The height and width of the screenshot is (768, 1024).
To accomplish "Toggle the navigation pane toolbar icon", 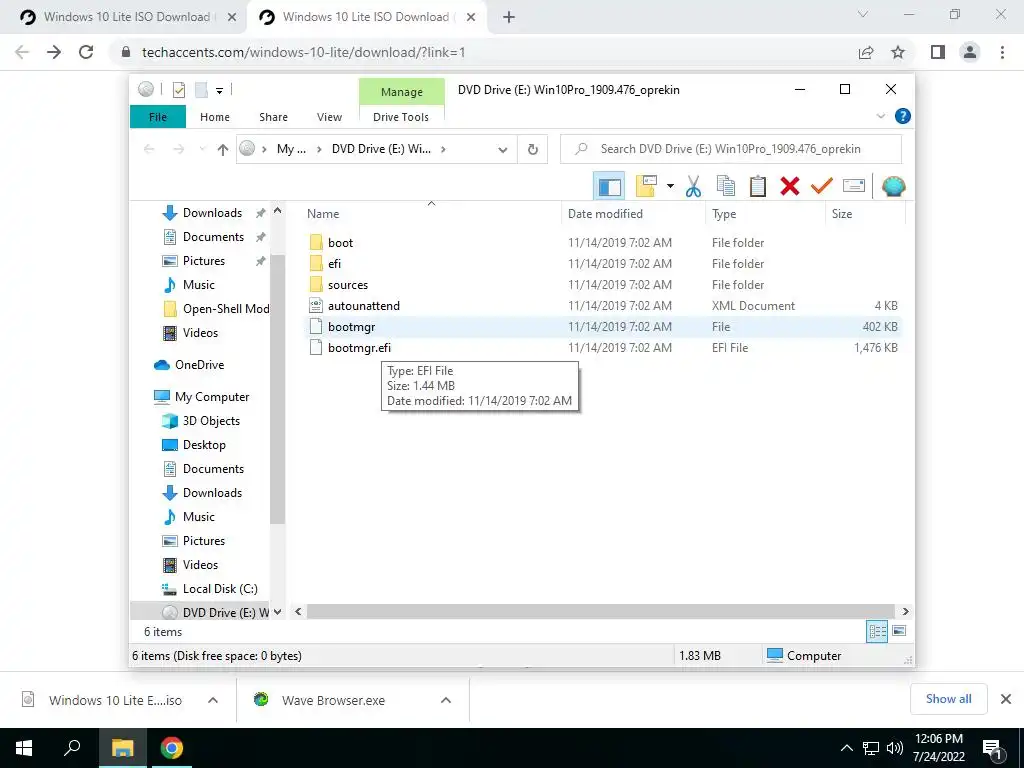I will click(609, 186).
